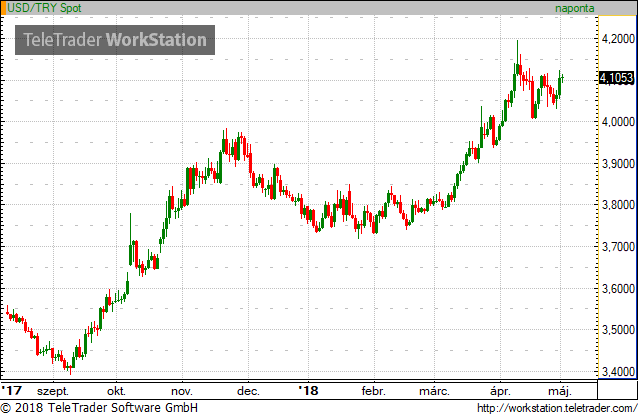Click the febr. month label
This screenshot has width=638, height=417.
(x=374, y=391)
